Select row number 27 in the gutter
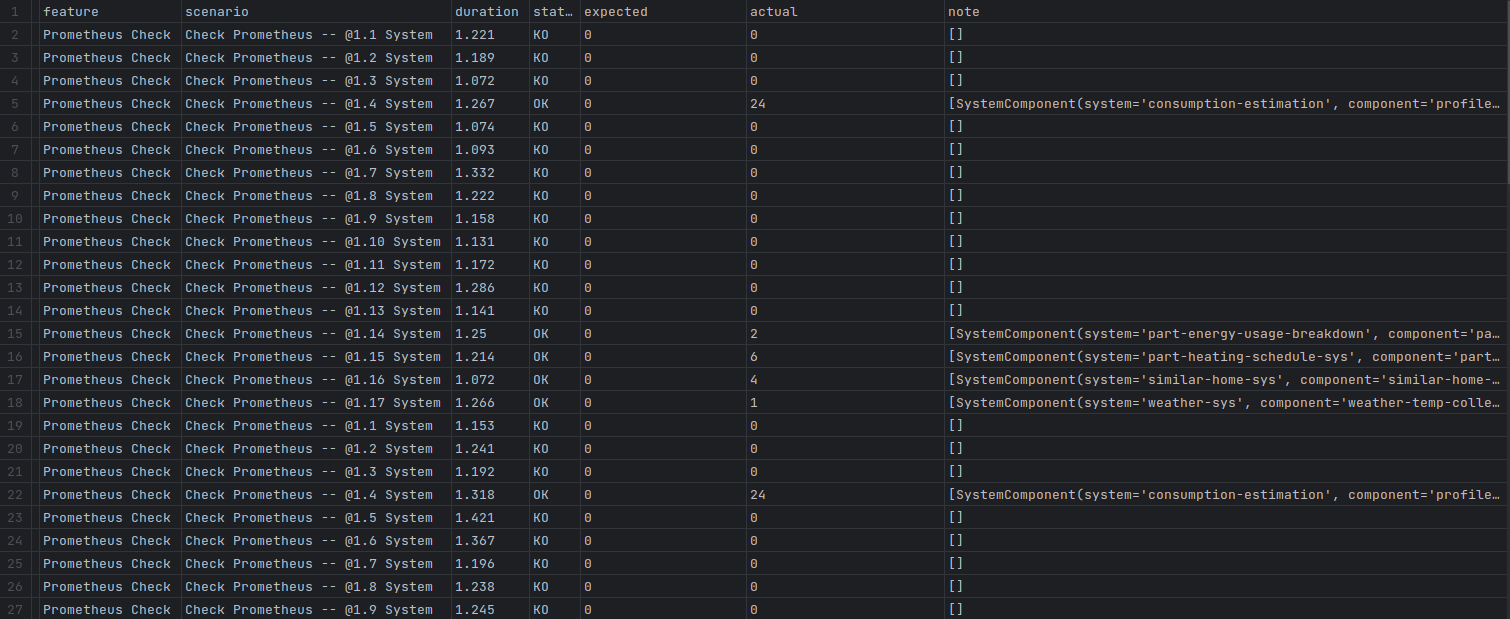The width and height of the screenshot is (1510, 619). (14, 610)
